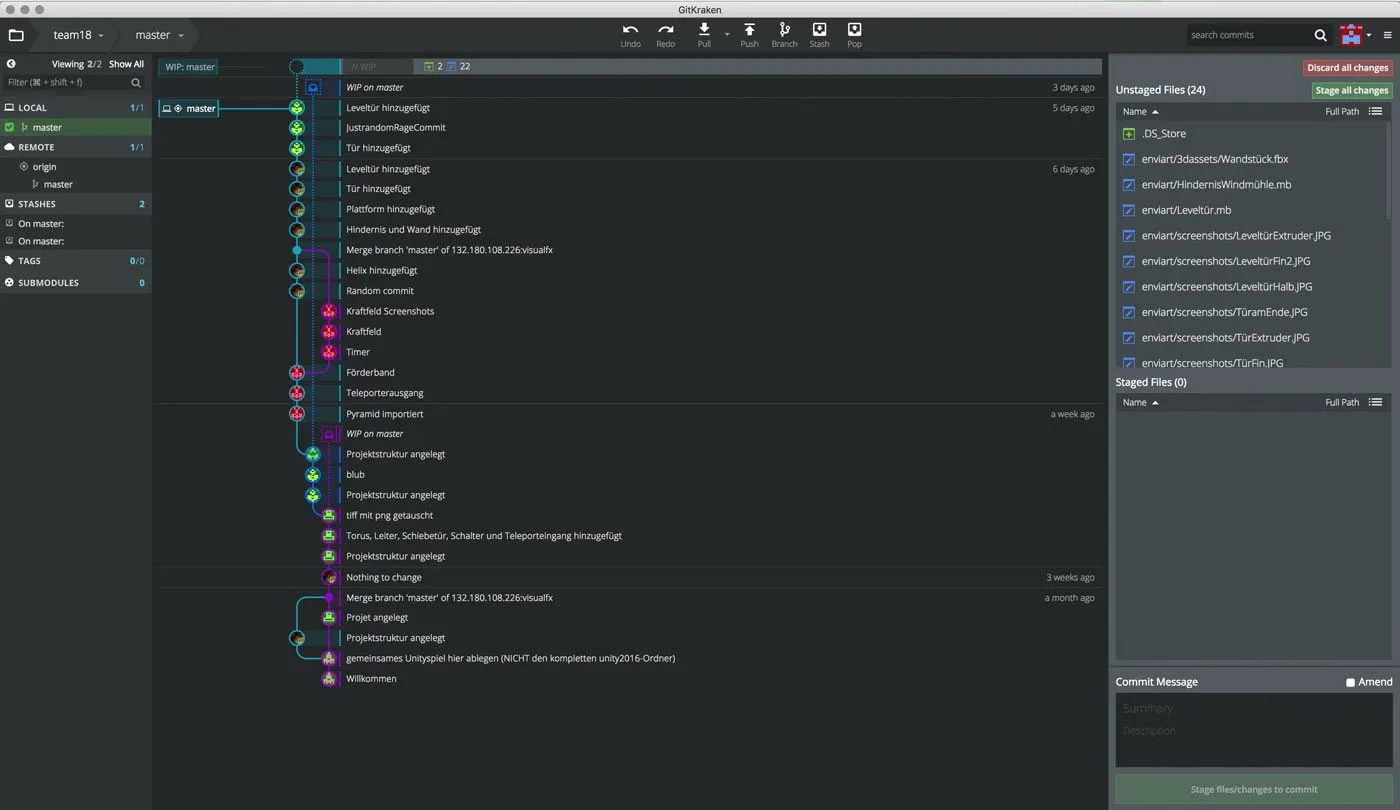Pull changes with the Pull icon

pyautogui.click(x=704, y=30)
